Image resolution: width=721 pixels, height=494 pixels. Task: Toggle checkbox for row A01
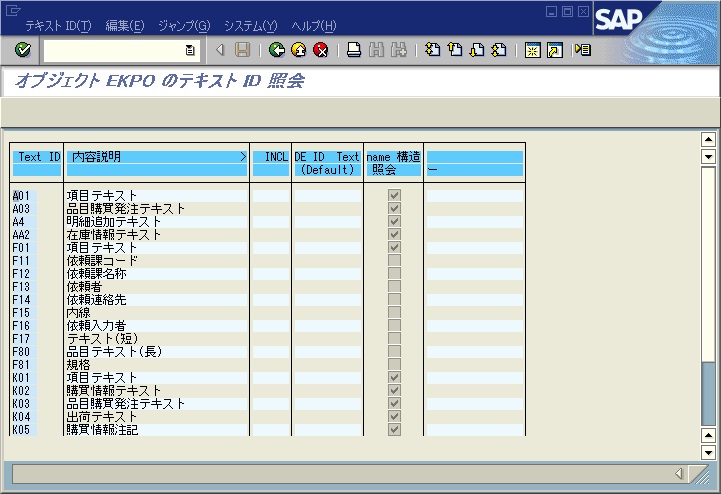click(394, 195)
